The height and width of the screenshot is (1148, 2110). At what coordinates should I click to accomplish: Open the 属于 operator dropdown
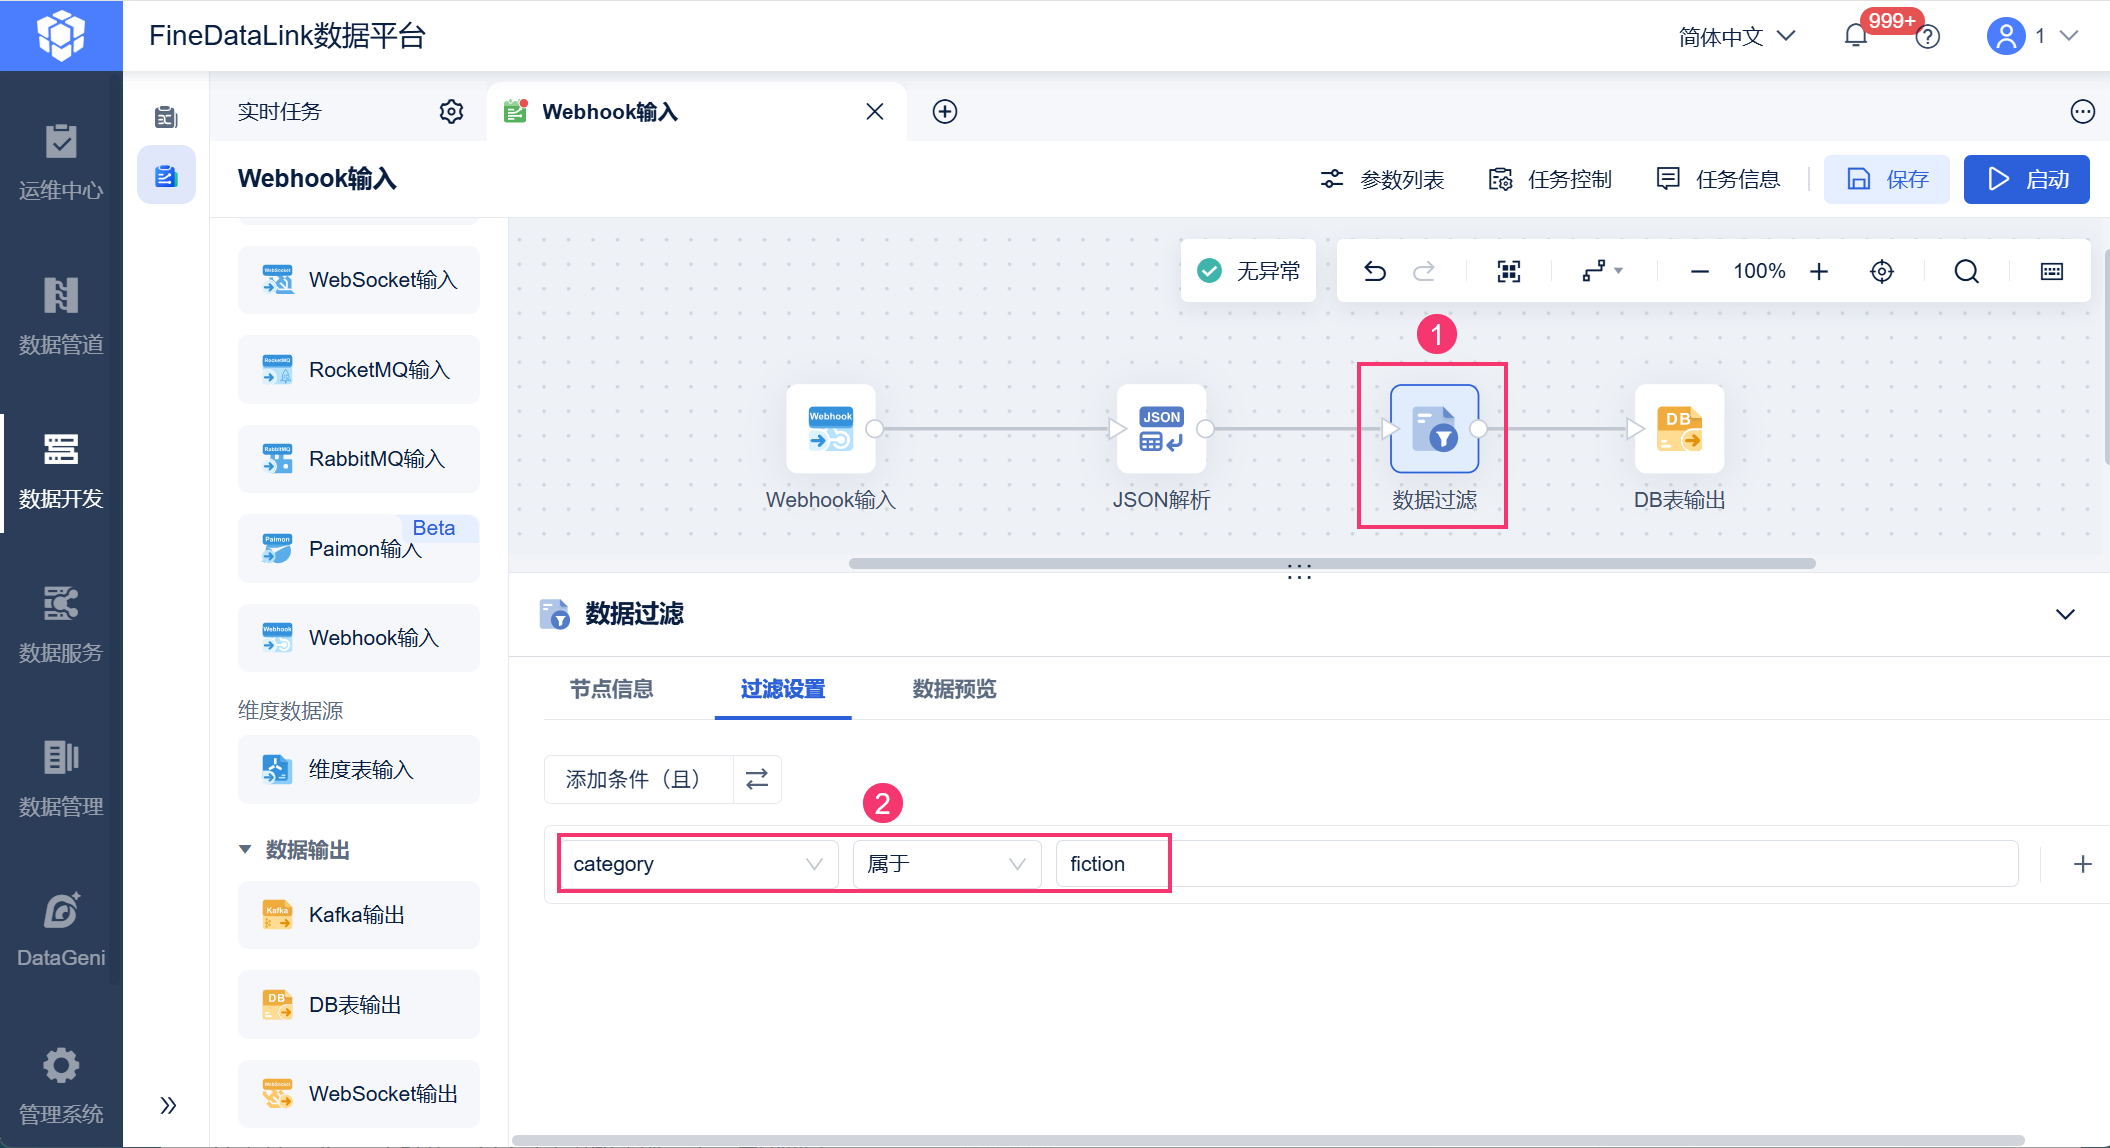coord(946,864)
